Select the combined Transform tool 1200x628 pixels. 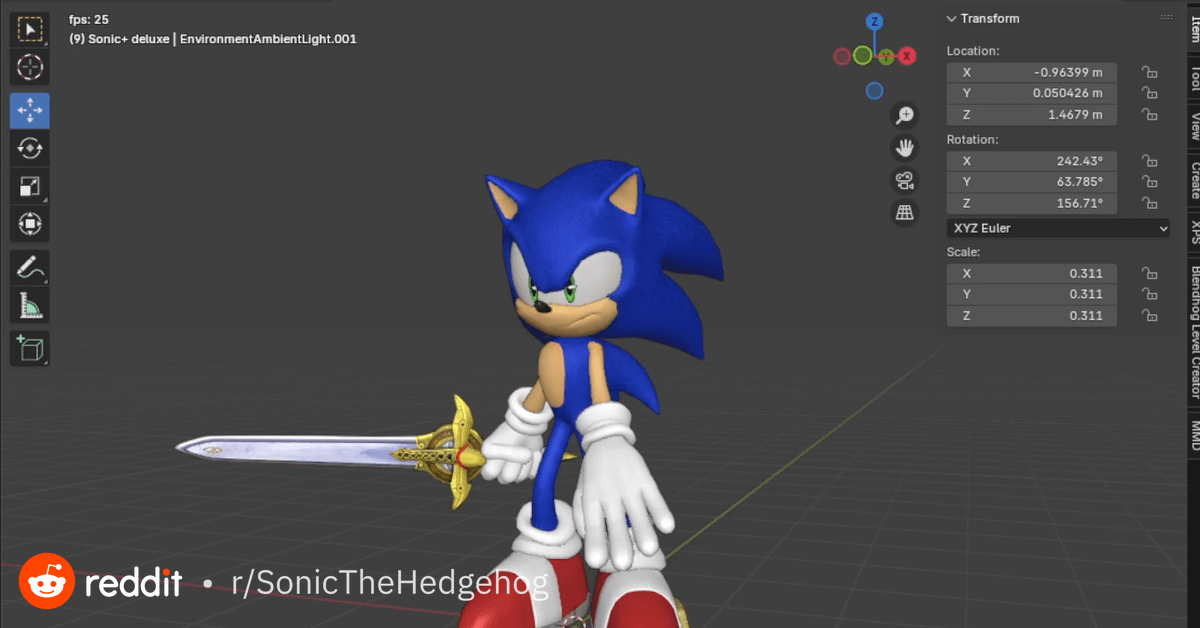click(x=30, y=224)
